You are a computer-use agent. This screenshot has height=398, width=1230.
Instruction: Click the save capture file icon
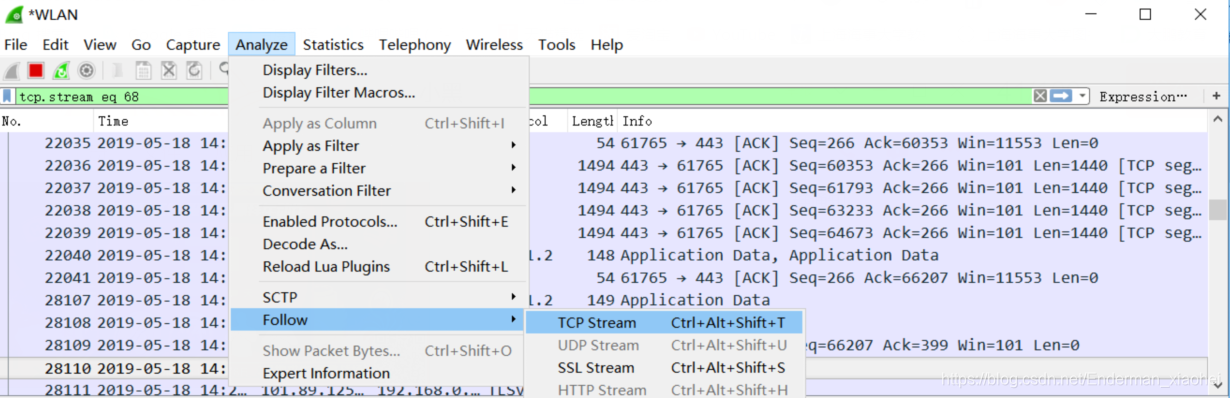[x=144, y=70]
